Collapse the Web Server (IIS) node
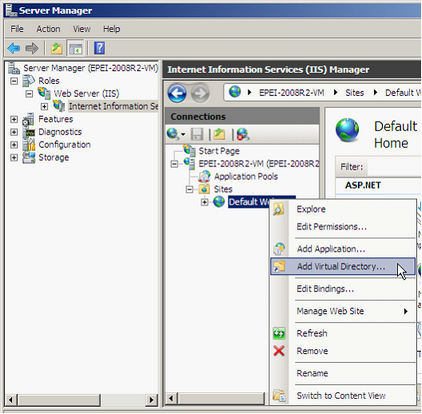Screen dimensions: 422x414 [29, 94]
